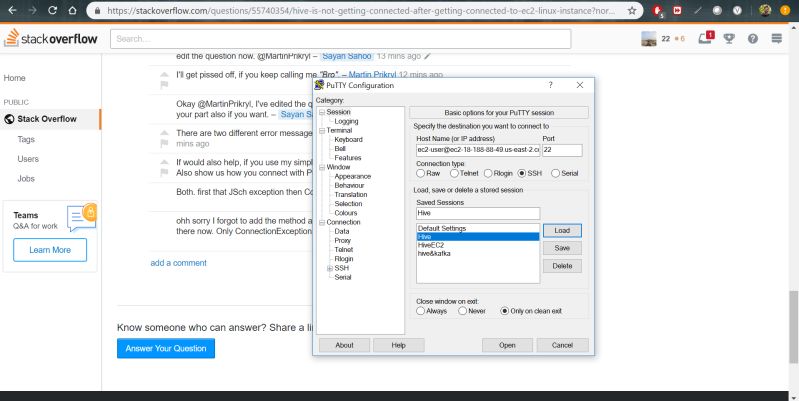Image resolution: width=799 pixels, height=401 pixels.
Task: Open Users in the left sidebar
Action: pos(28,159)
